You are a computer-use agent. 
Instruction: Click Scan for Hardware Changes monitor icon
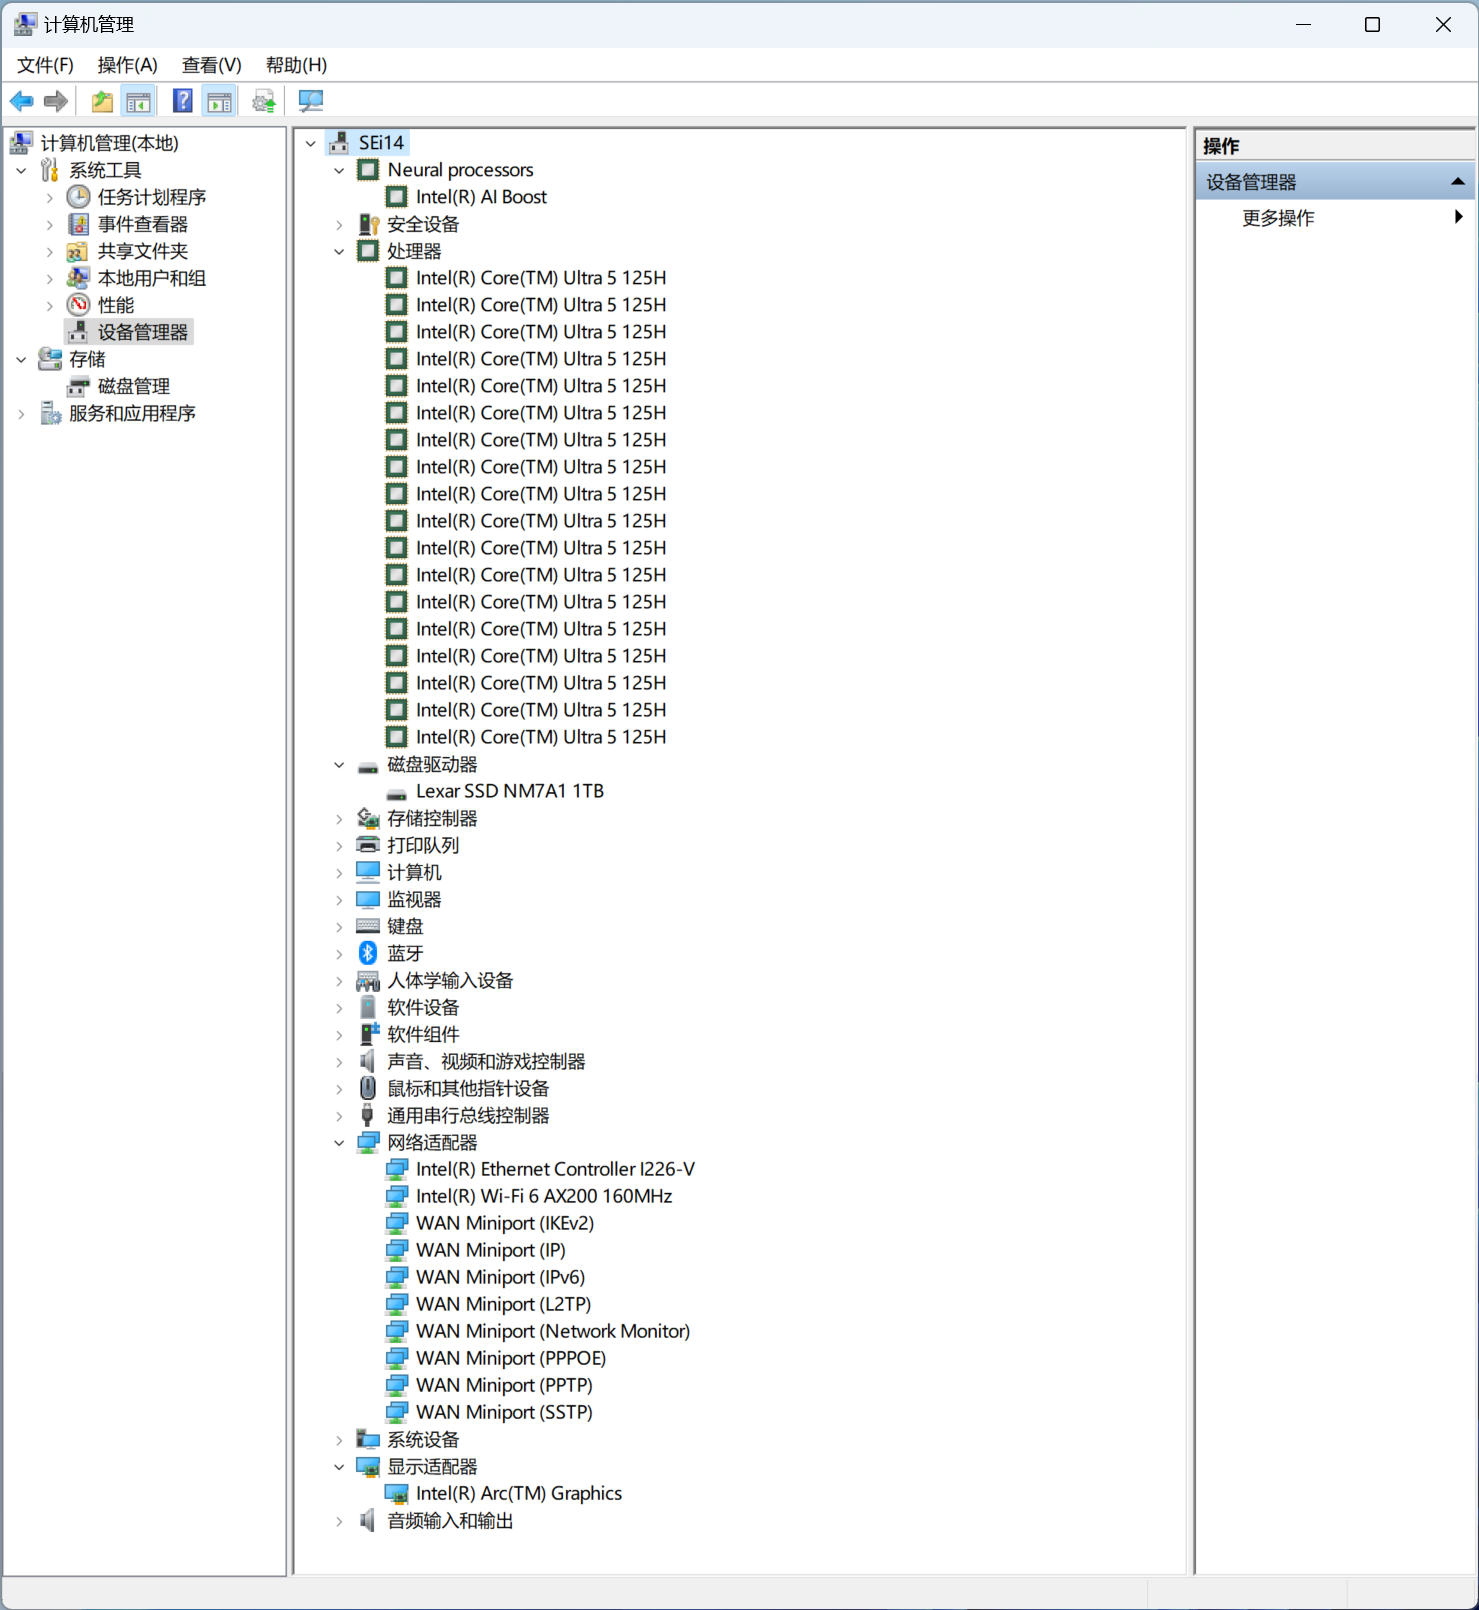(311, 101)
